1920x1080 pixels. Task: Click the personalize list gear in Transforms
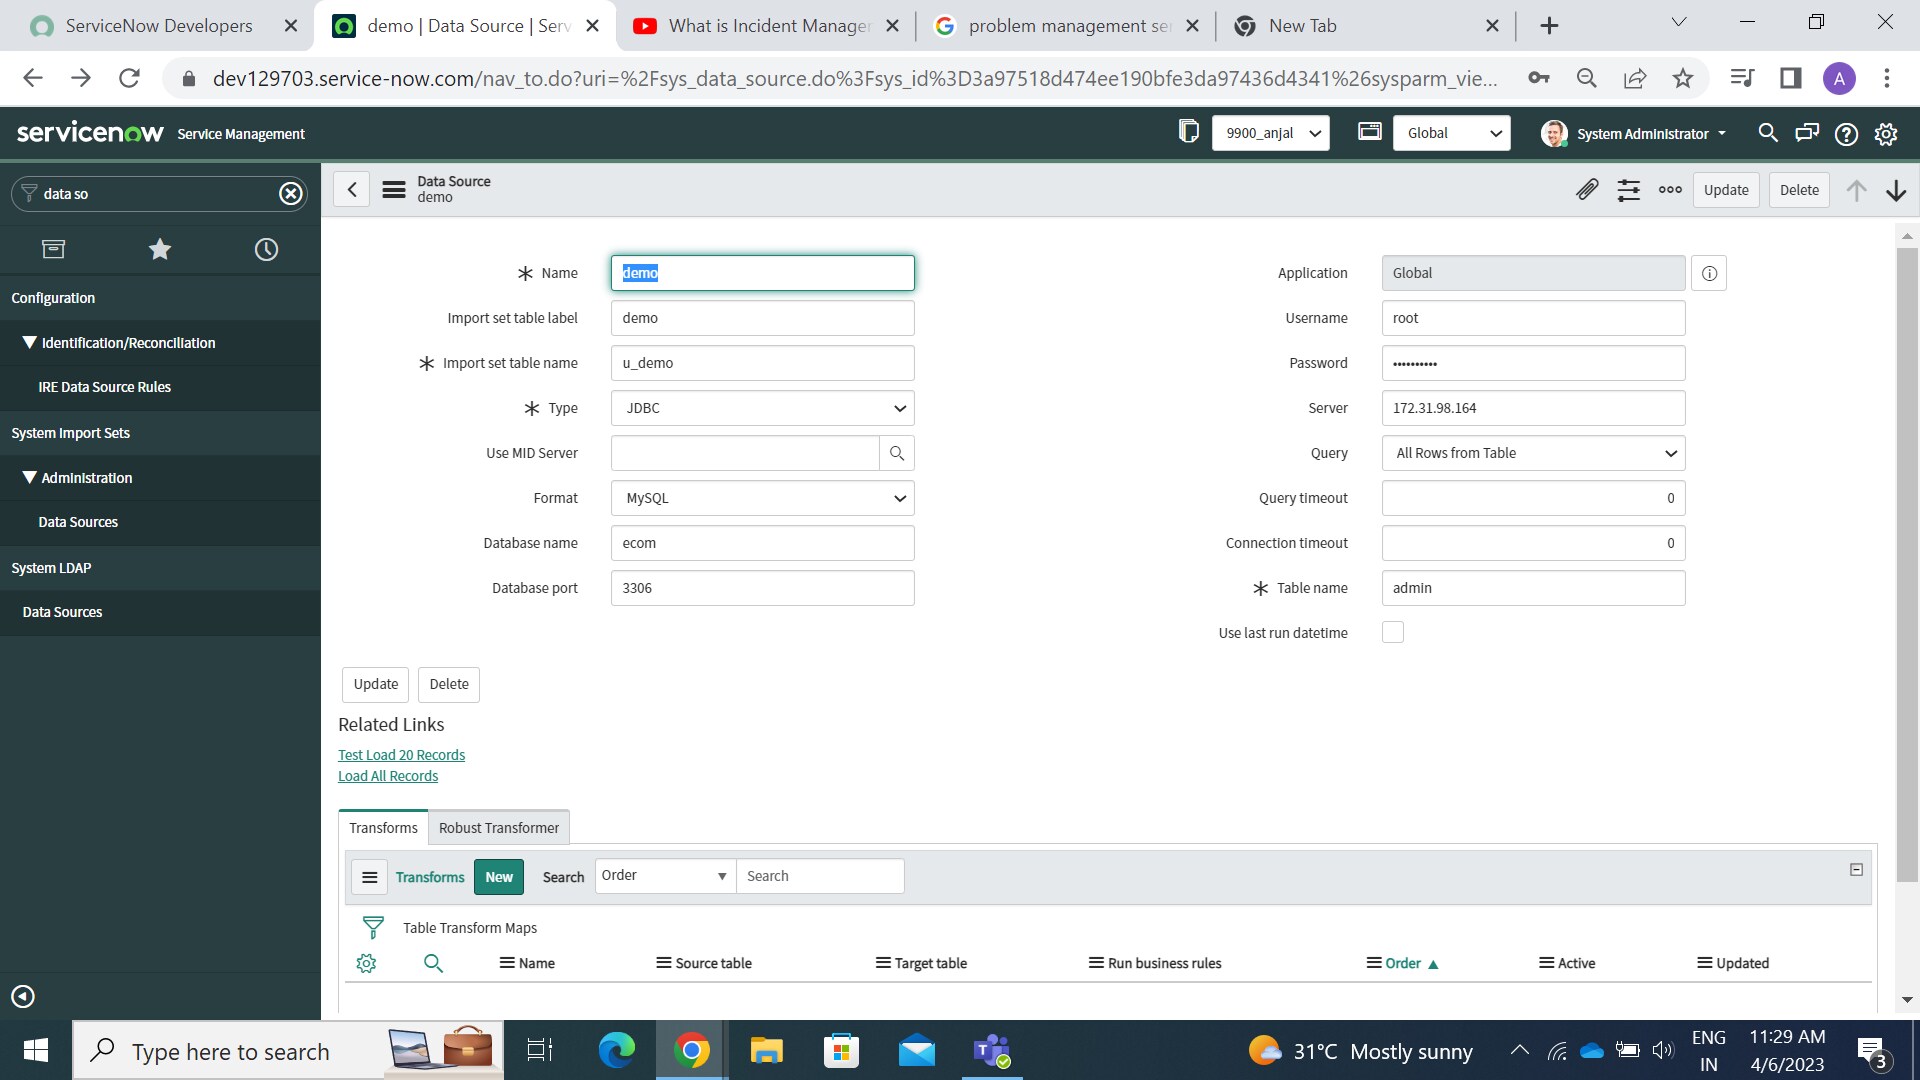pyautogui.click(x=366, y=963)
